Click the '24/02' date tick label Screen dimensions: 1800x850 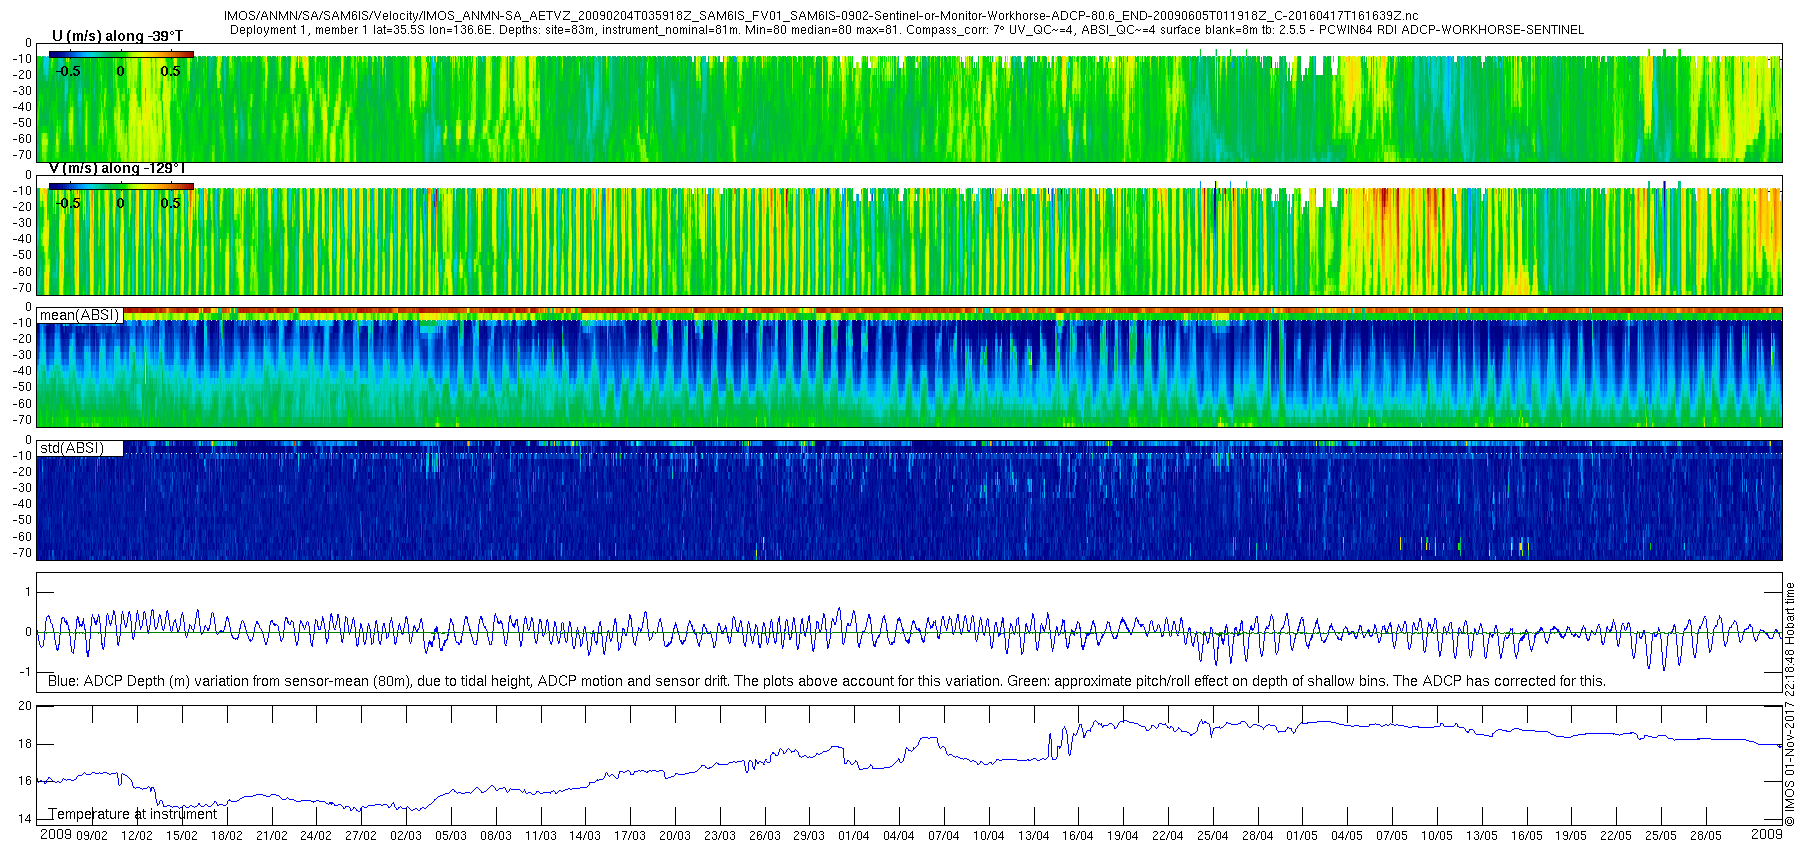(x=316, y=836)
